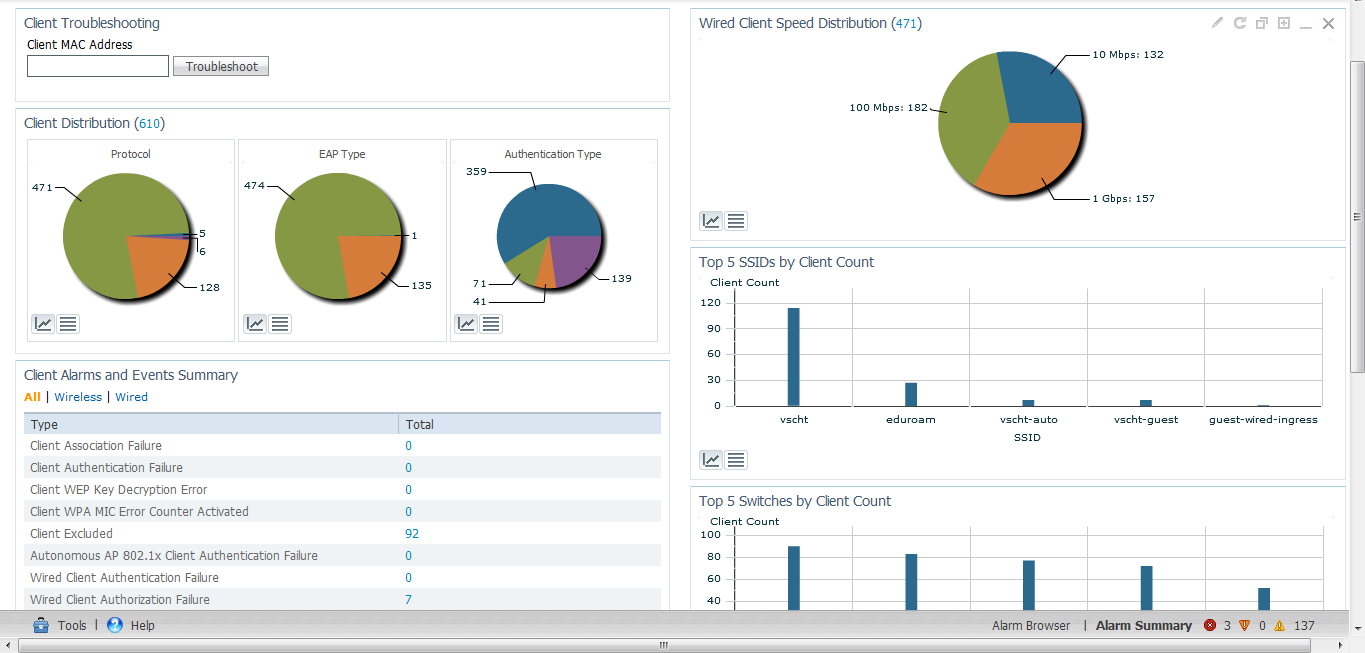Click the guest-wired-ingress SSID label

tap(1263, 420)
